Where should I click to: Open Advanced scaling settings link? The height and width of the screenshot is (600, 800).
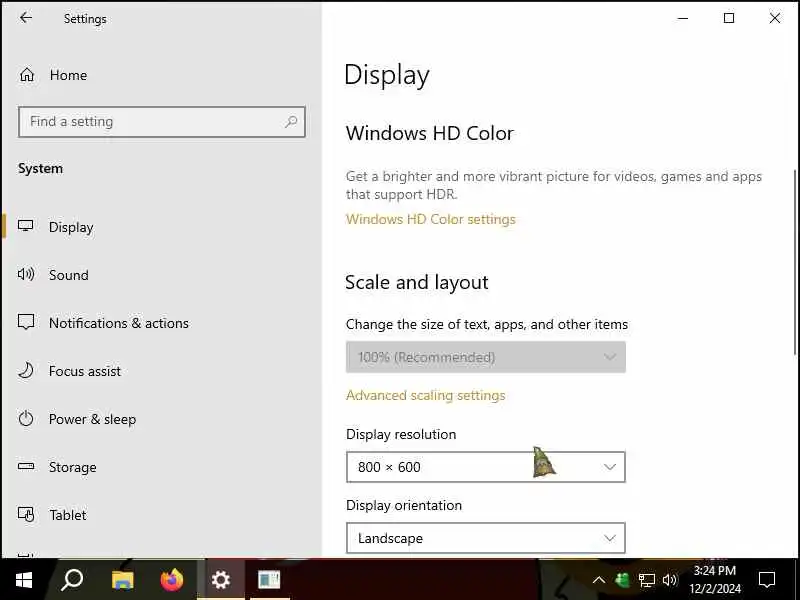pyautogui.click(x=426, y=395)
